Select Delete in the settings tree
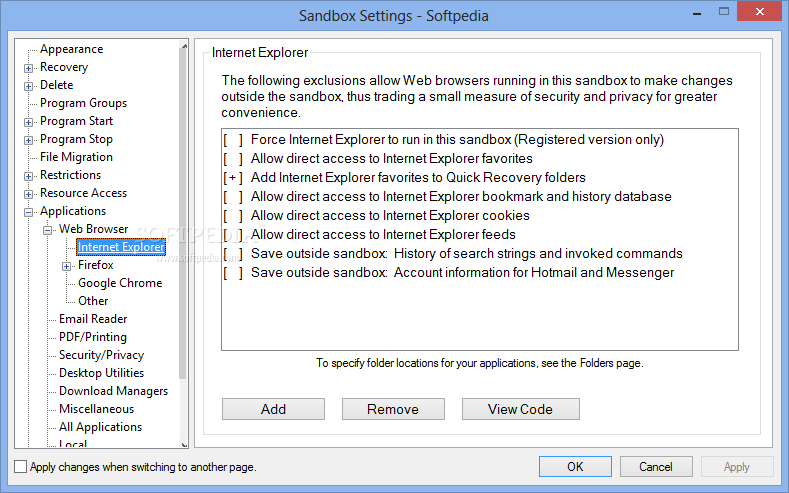 click(x=56, y=85)
